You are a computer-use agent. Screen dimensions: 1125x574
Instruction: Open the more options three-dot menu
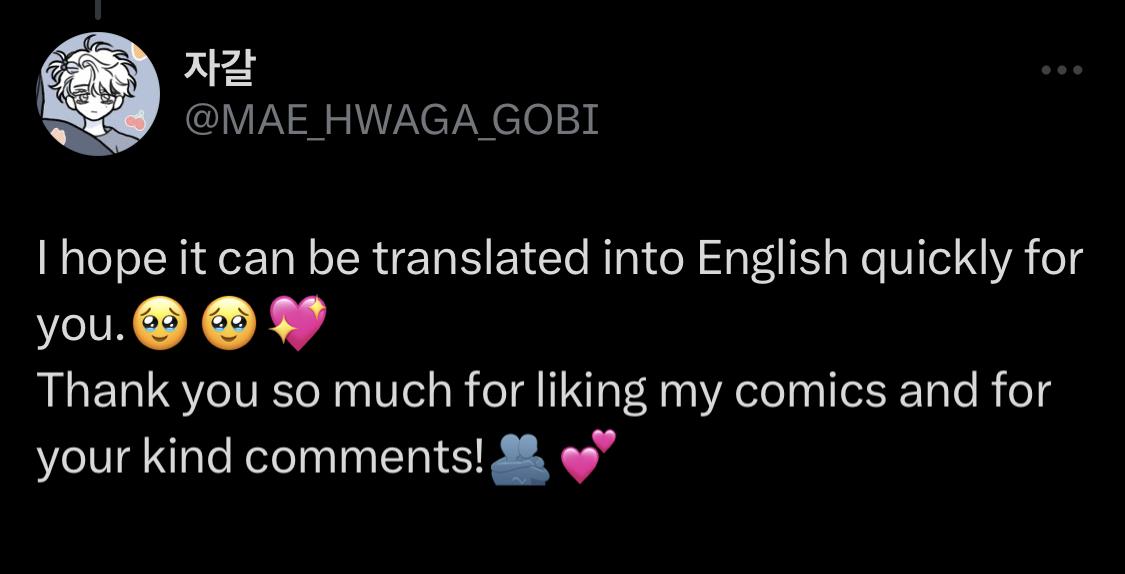tap(1061, 70)
